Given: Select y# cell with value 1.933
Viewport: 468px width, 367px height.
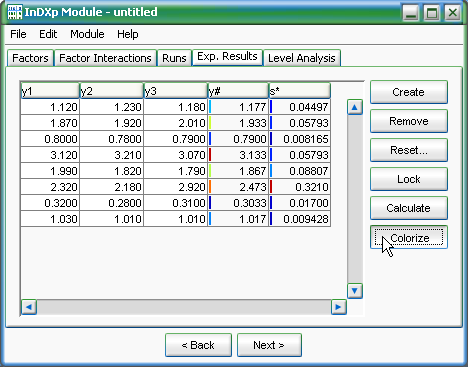Looking at the screenshot, I should [x=238, y=123].
